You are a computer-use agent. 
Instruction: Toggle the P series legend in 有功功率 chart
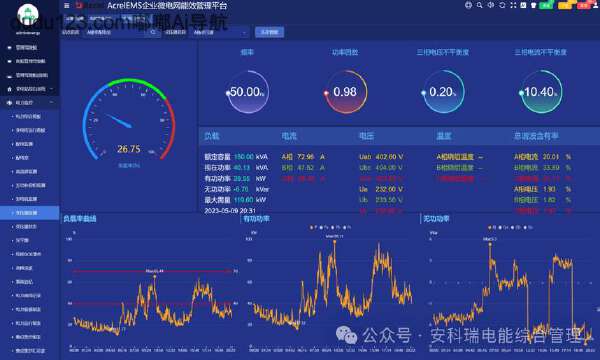[314, 227]
